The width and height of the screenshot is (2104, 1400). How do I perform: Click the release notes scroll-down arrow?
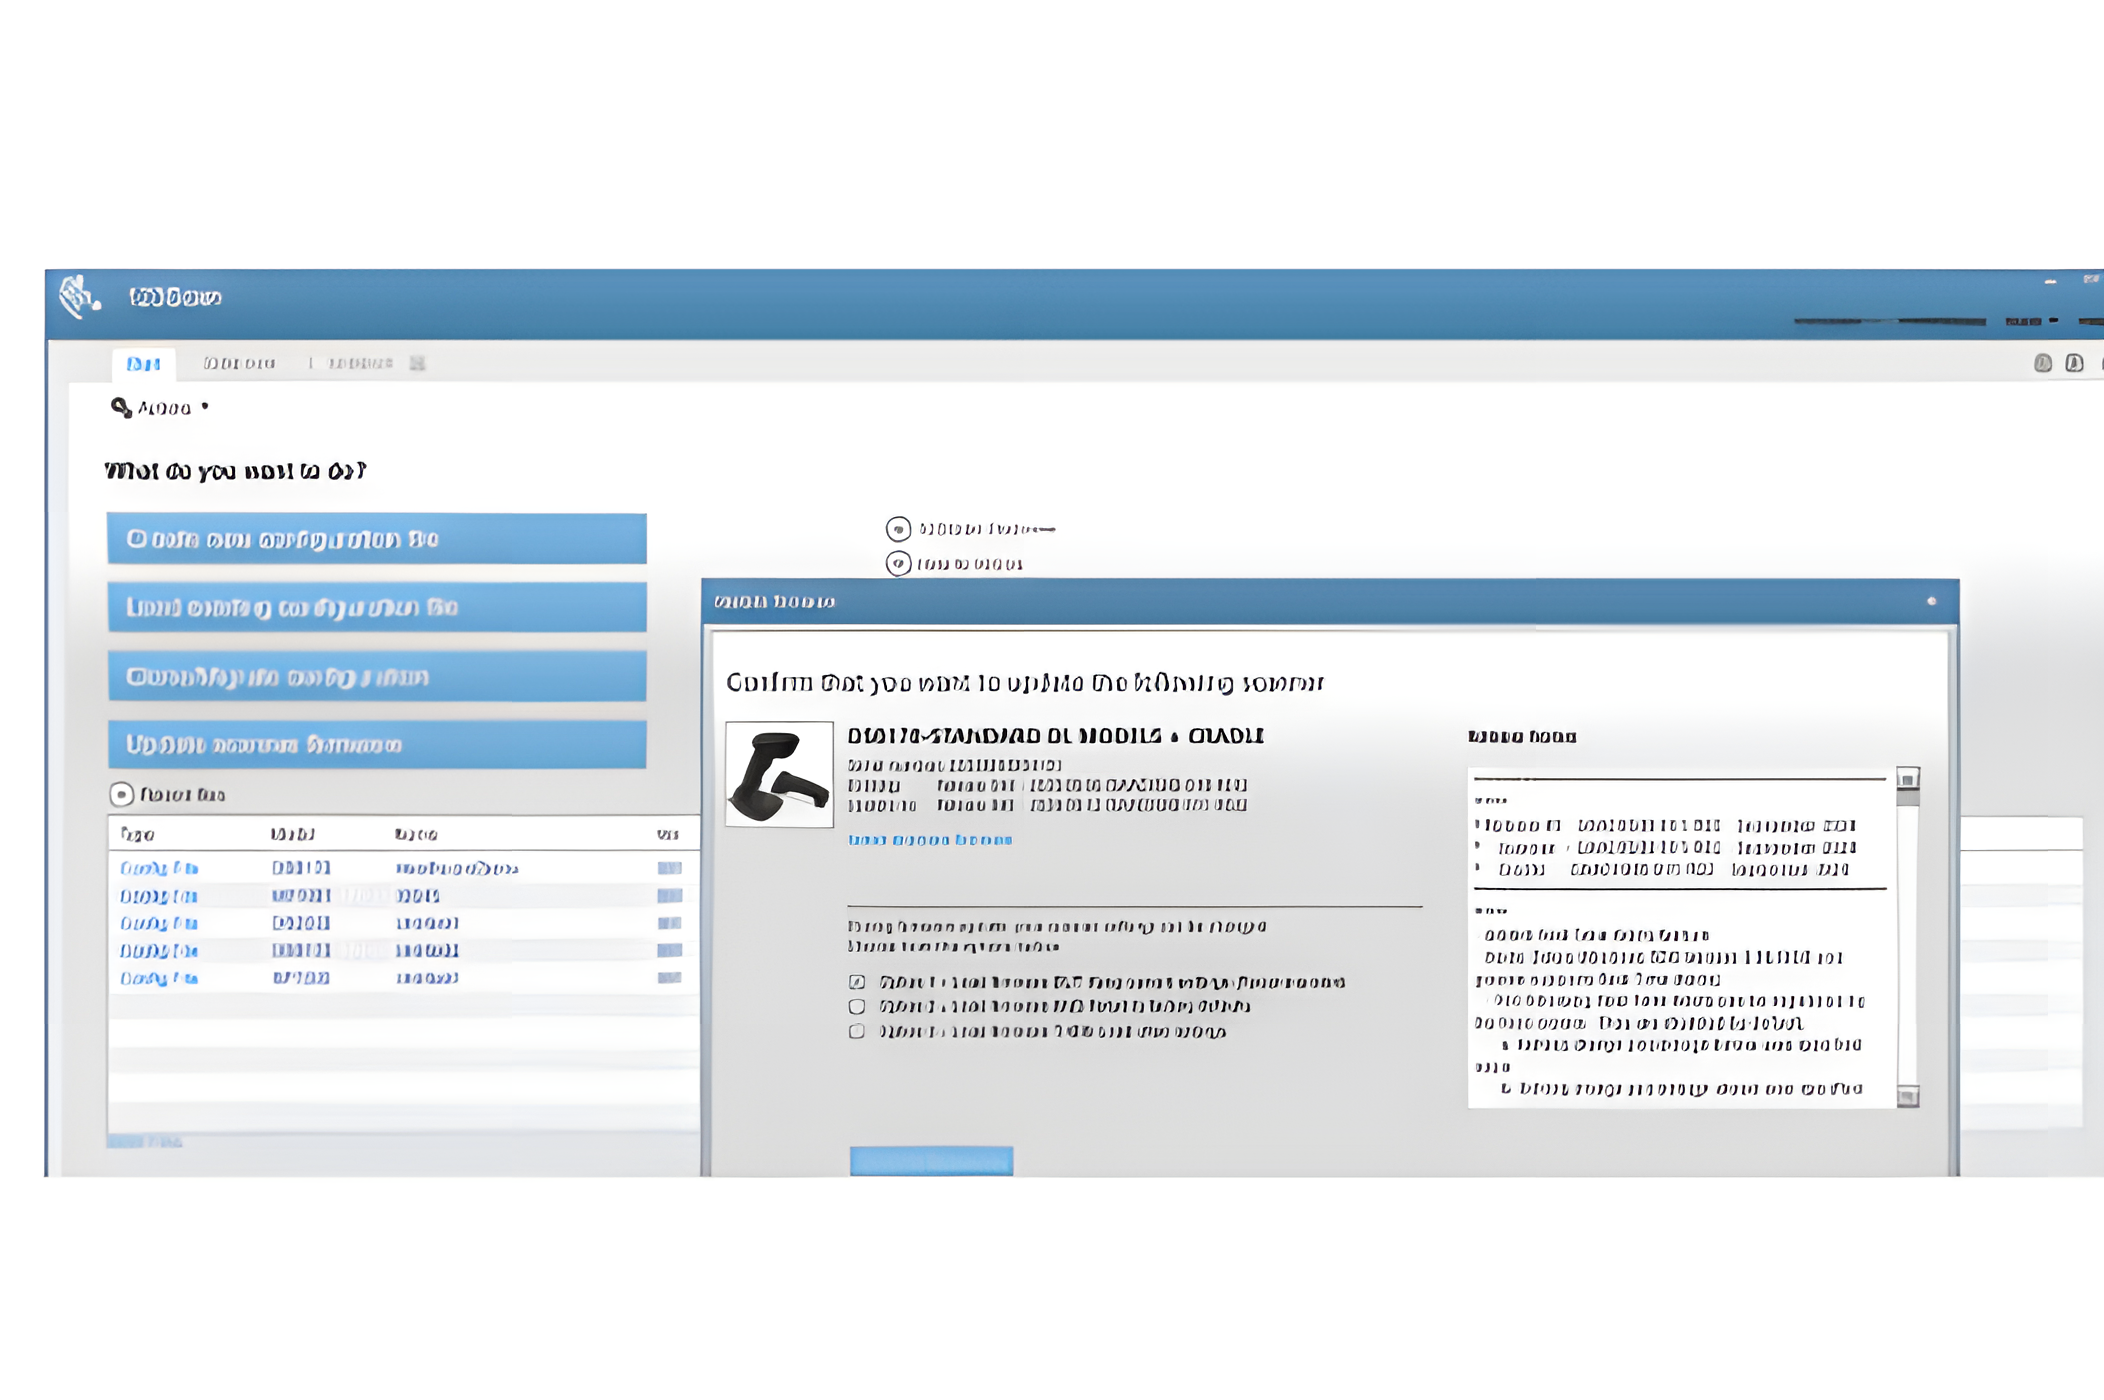(1908, 1097)
